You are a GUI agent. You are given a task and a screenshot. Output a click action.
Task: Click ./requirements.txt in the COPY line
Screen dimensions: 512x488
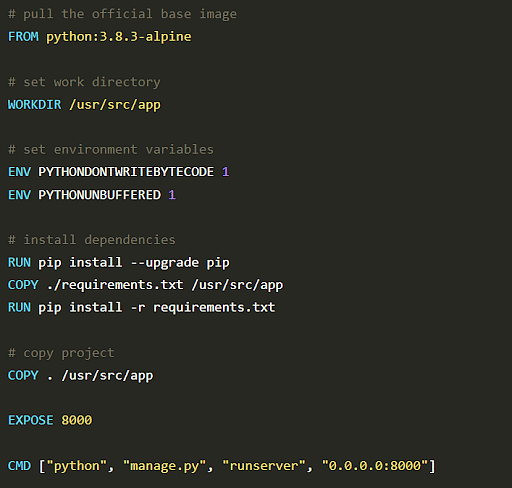pyautogui.click(x=115, y=285)
